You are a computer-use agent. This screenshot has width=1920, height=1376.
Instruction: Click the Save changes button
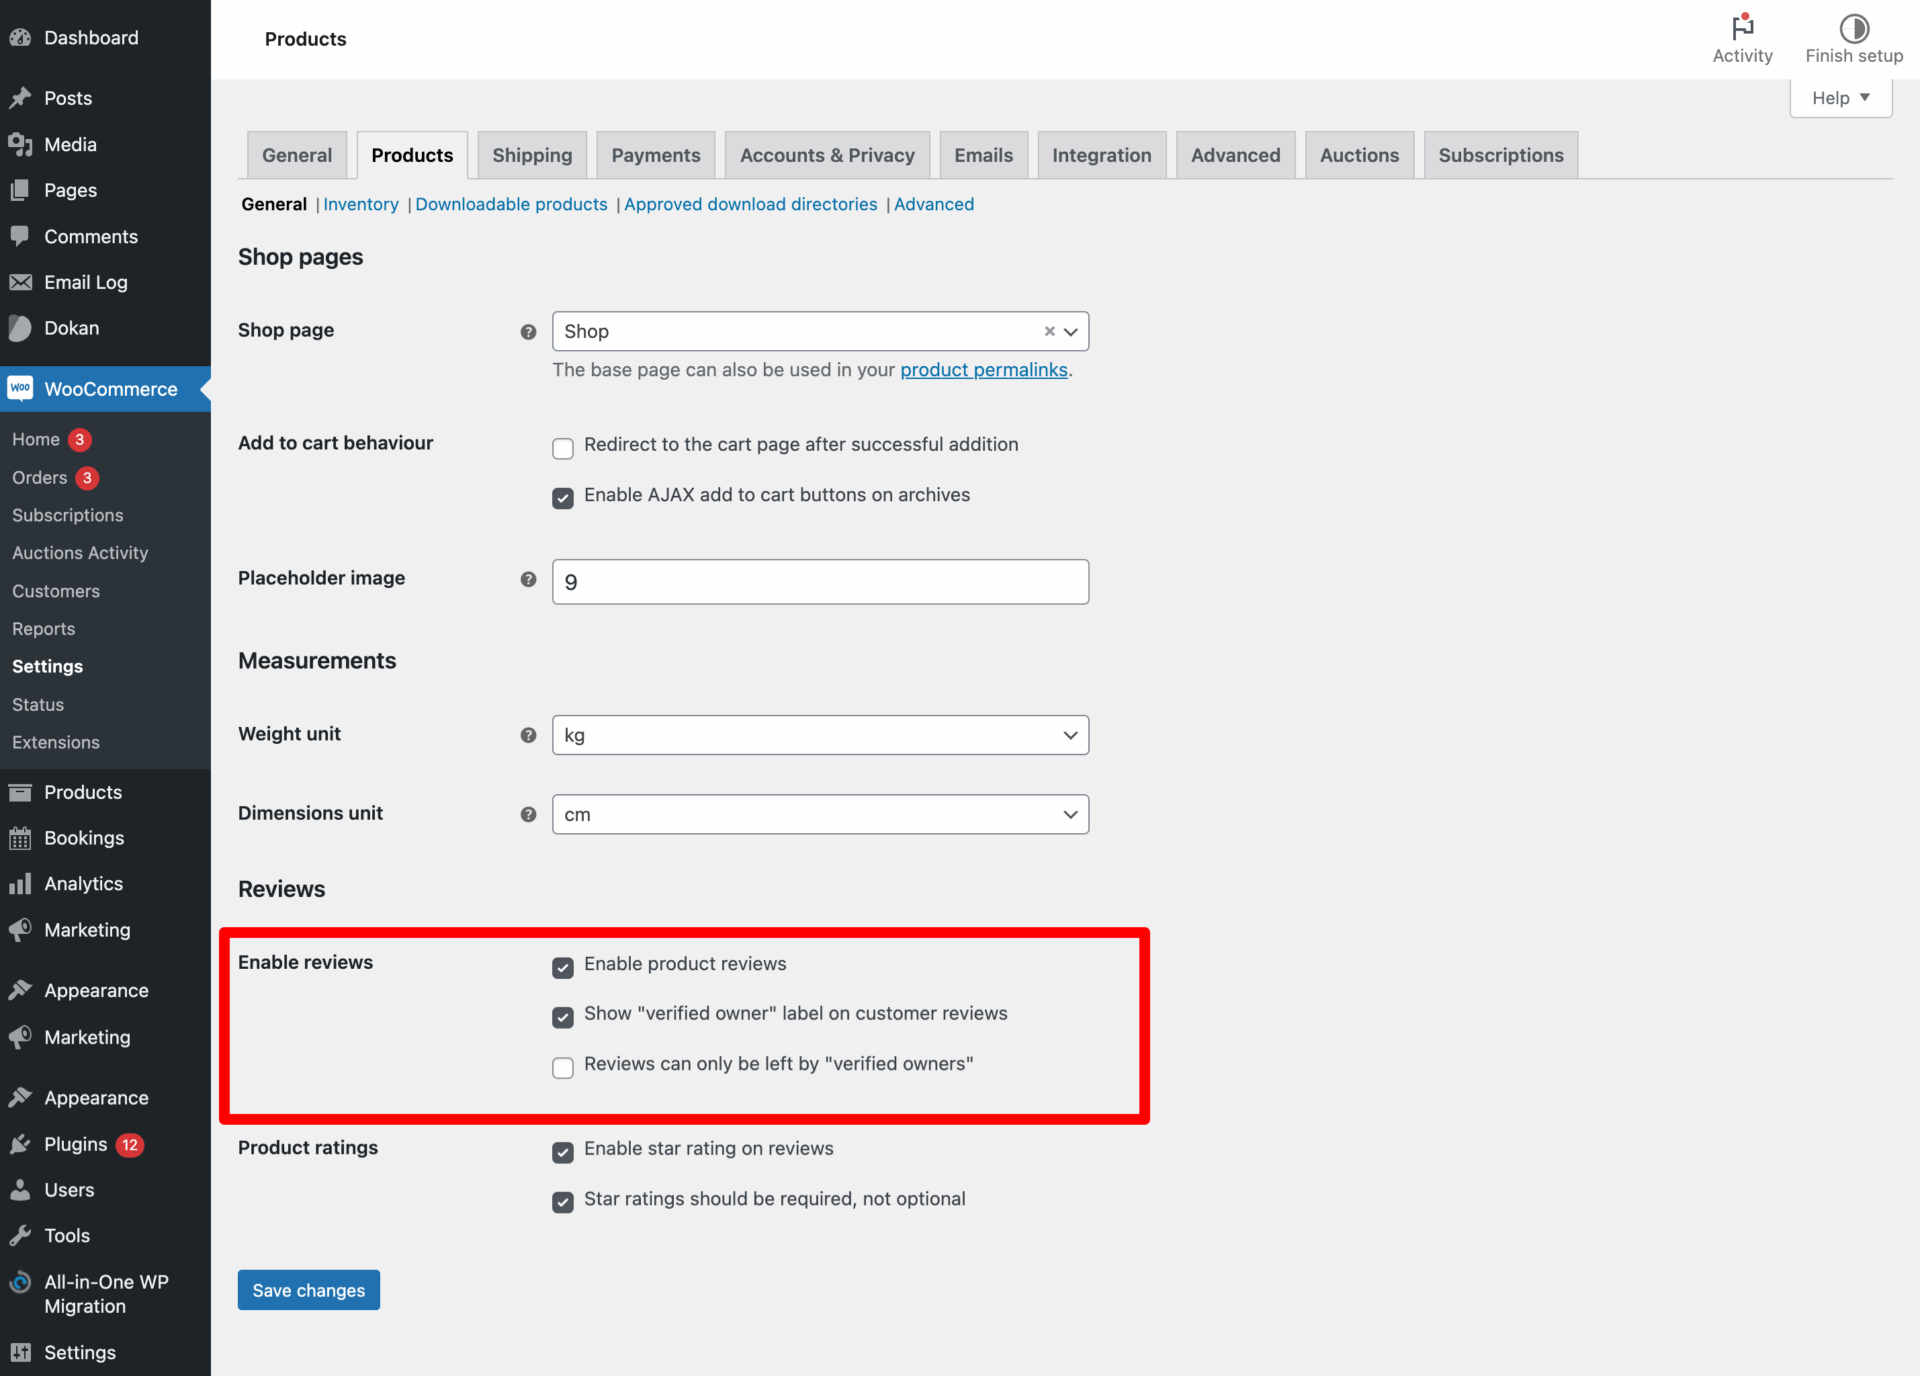[x=308, y=1290]
